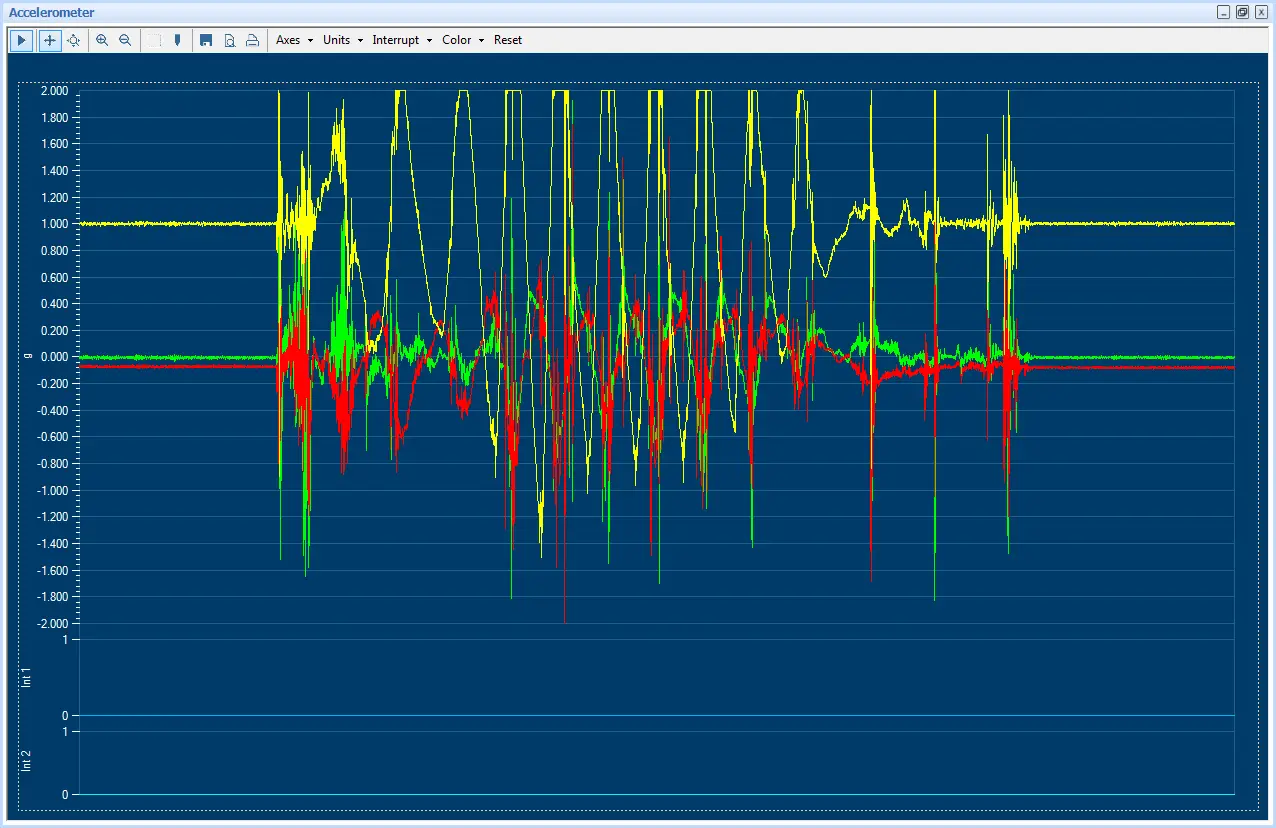Click the printer icon

[252, 40]
